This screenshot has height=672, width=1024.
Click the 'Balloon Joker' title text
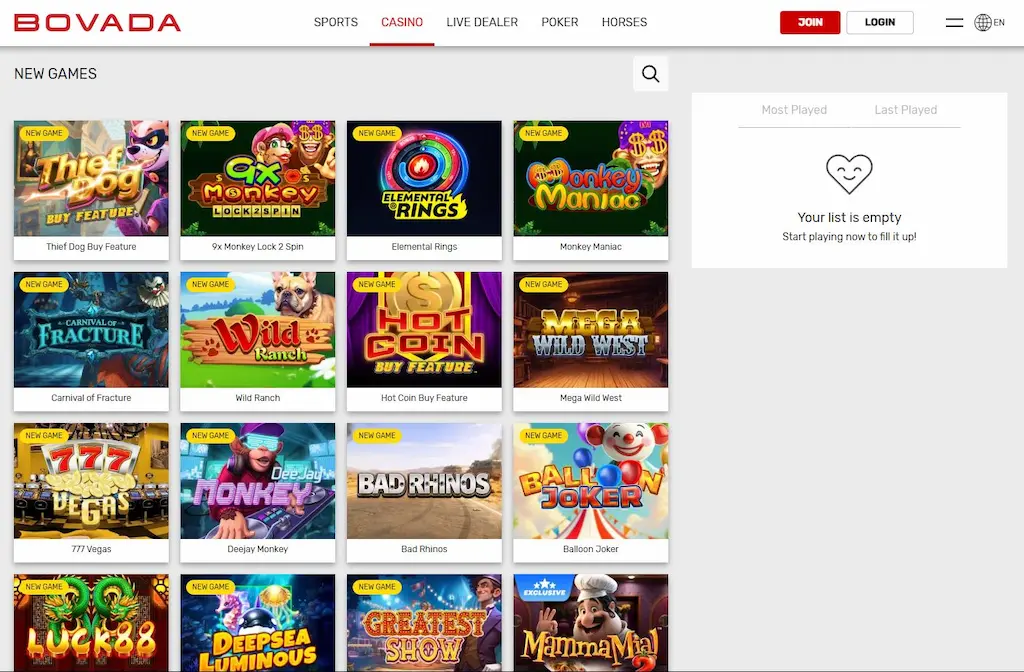pos(590,549)
